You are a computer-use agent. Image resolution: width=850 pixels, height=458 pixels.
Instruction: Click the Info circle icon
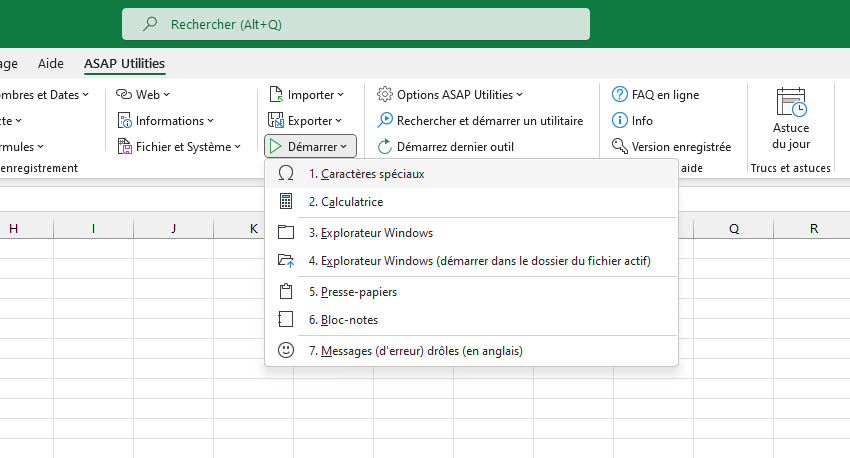620,120
